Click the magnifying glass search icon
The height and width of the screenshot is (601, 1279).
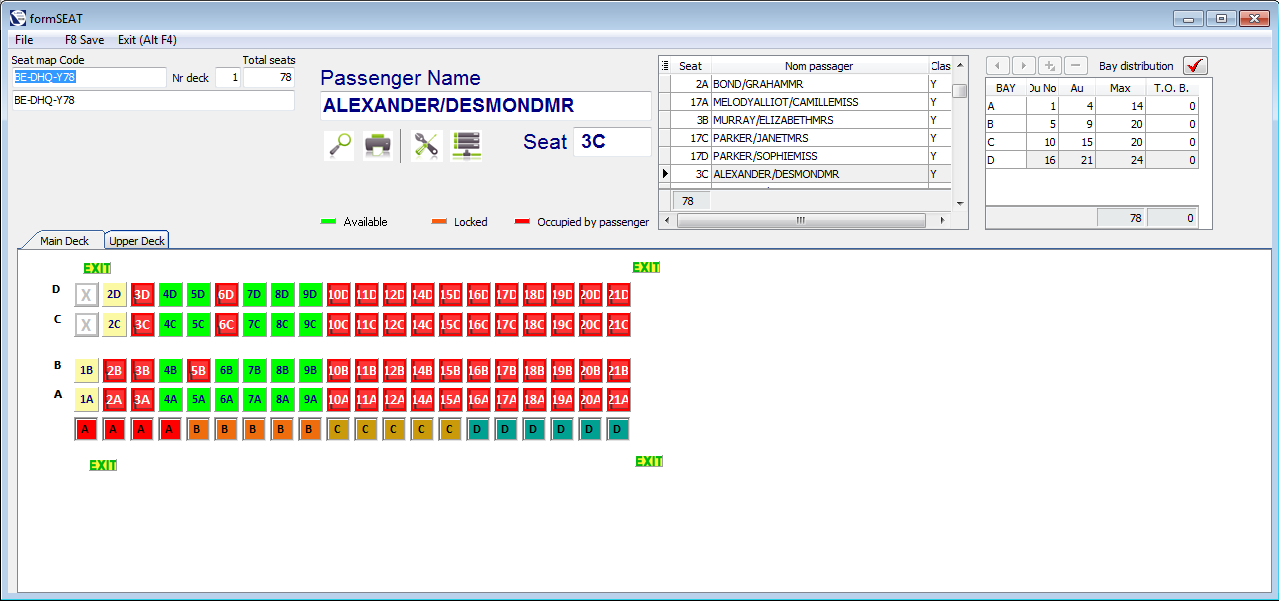tap(340, 145)
